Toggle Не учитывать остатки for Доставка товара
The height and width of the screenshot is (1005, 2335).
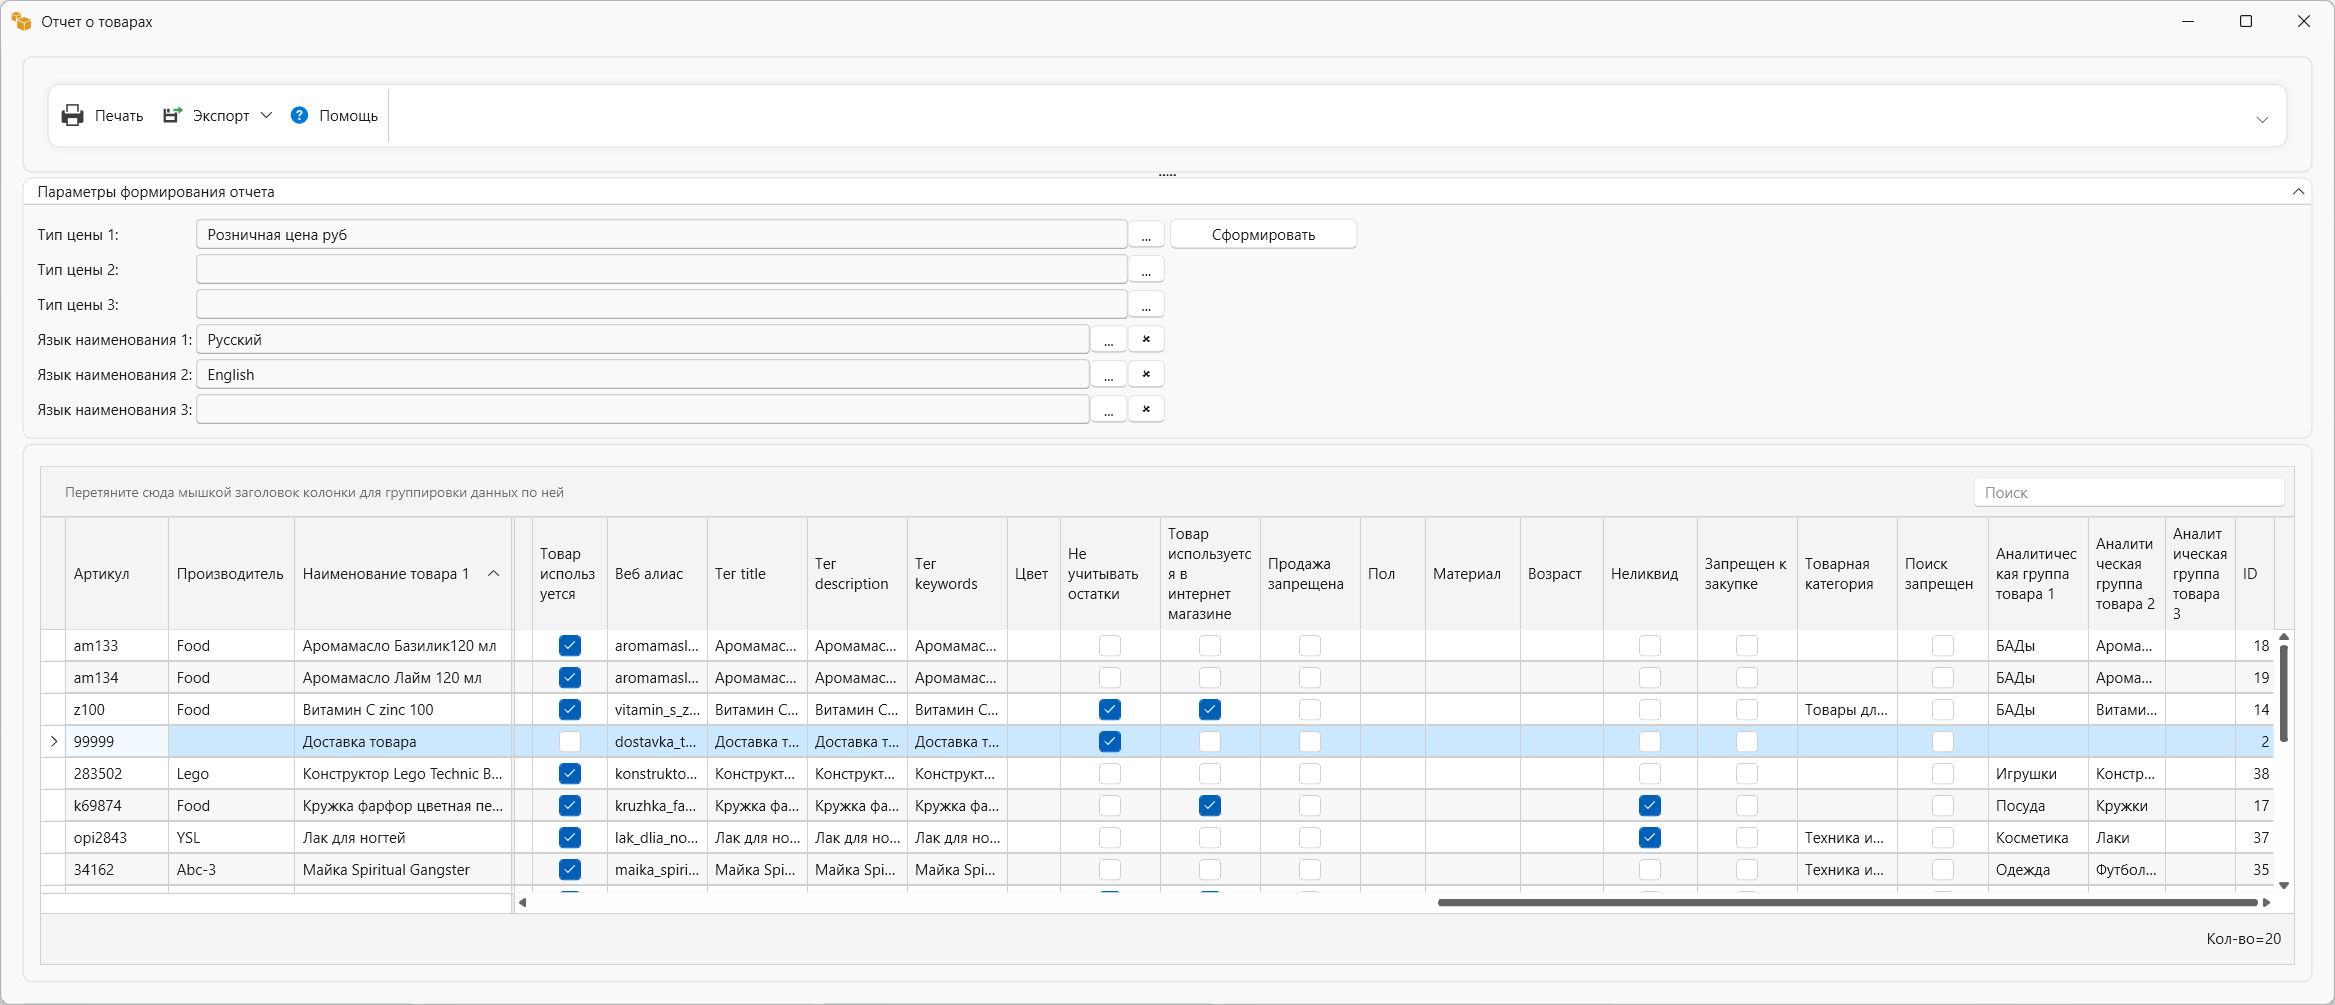1110,742
